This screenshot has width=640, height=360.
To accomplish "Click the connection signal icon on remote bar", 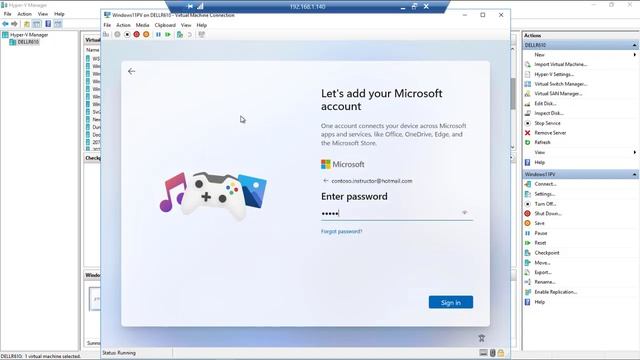I will pos(200,7).
